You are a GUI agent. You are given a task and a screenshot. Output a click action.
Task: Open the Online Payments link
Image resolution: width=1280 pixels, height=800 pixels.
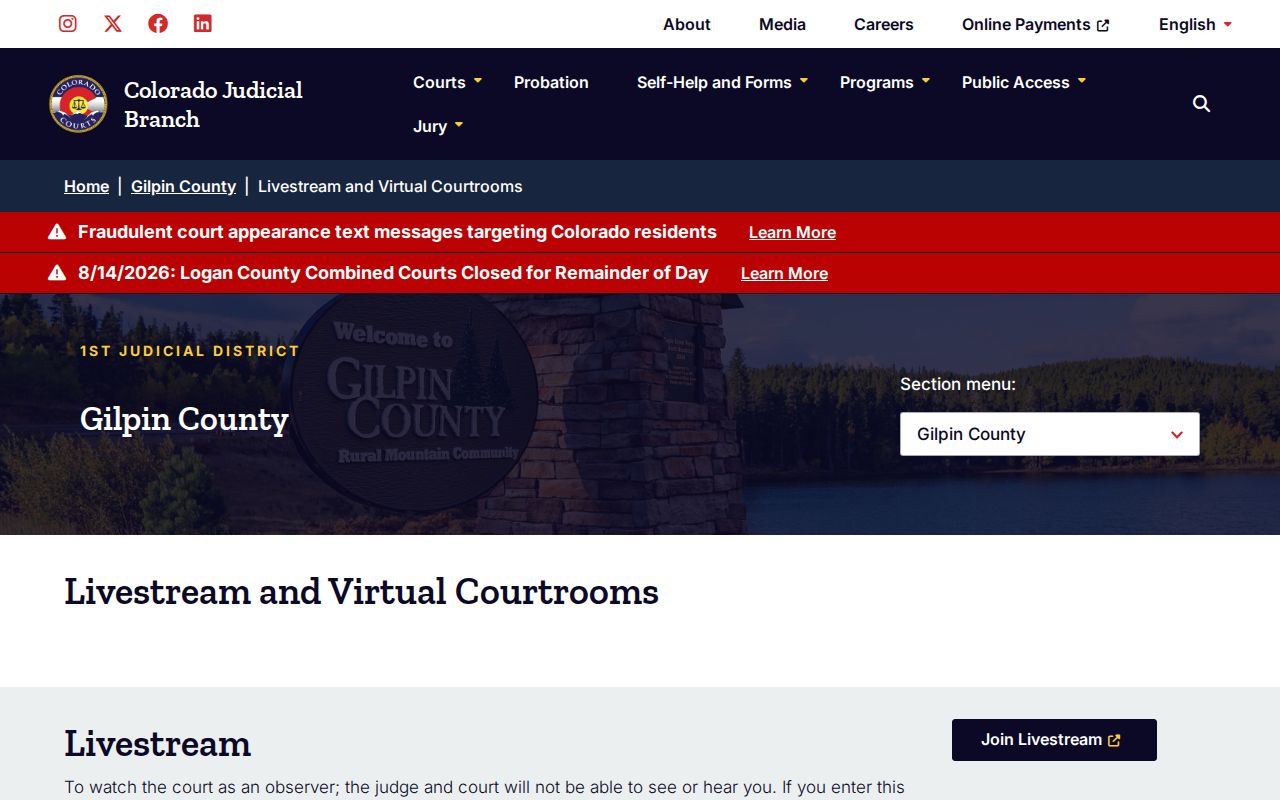pyautogui.click(x=1036, y=24)
